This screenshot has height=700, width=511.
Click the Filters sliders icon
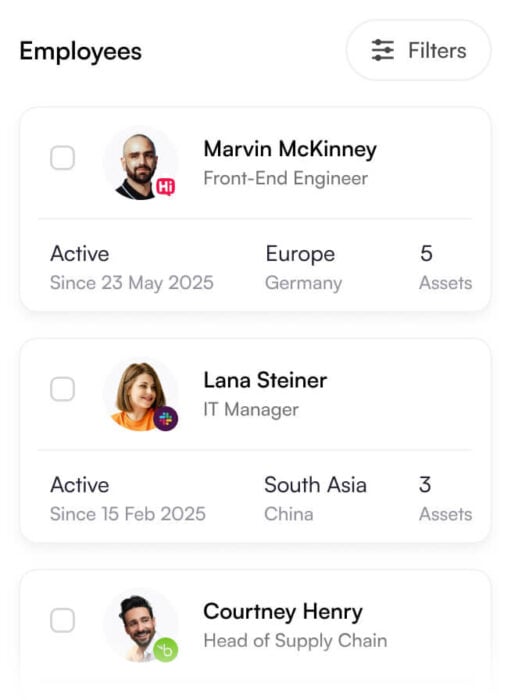coord(382,50)
